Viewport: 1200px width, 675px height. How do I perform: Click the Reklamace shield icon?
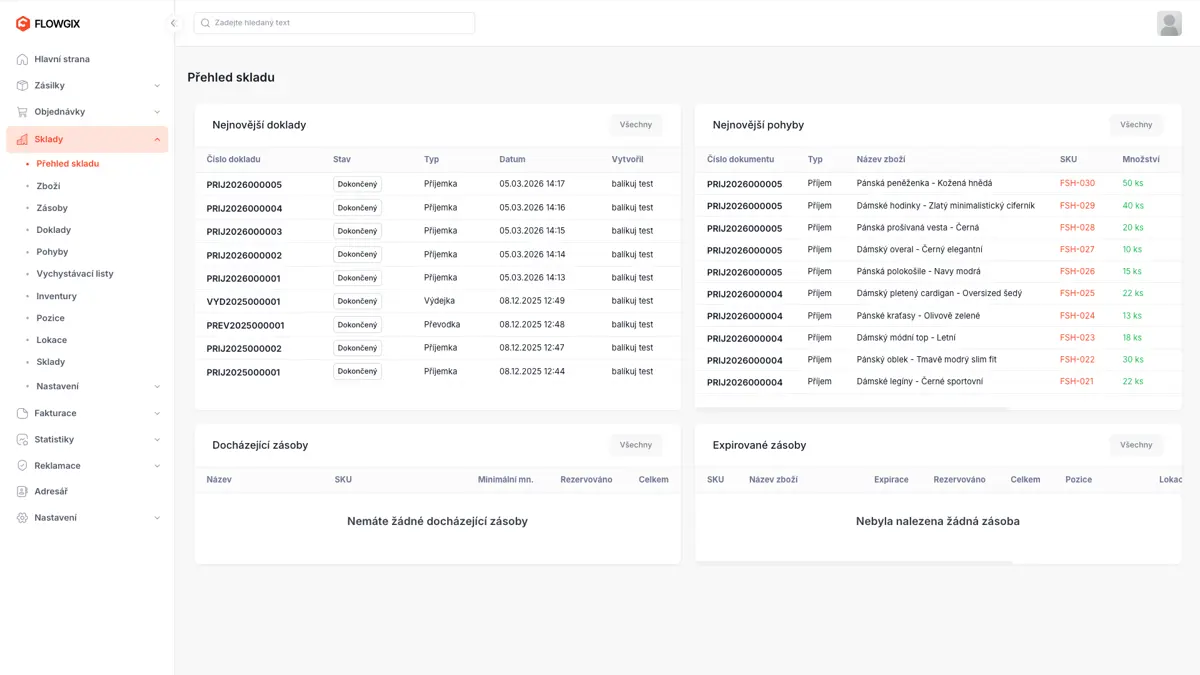point(22,466)
